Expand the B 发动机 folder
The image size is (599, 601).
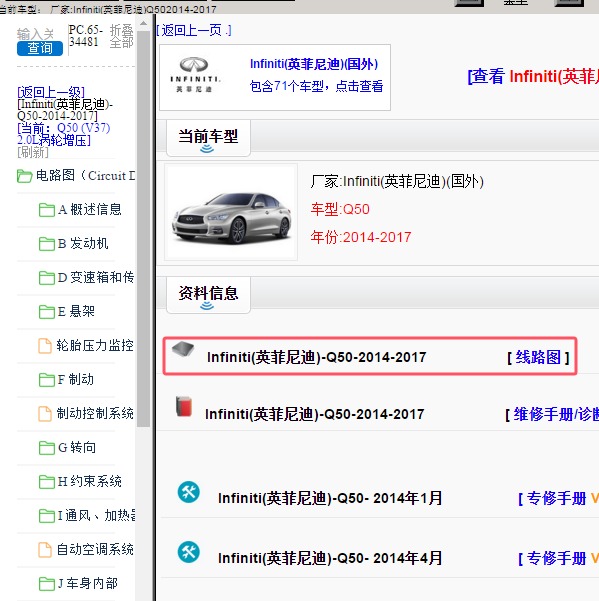tap(74, 243)
